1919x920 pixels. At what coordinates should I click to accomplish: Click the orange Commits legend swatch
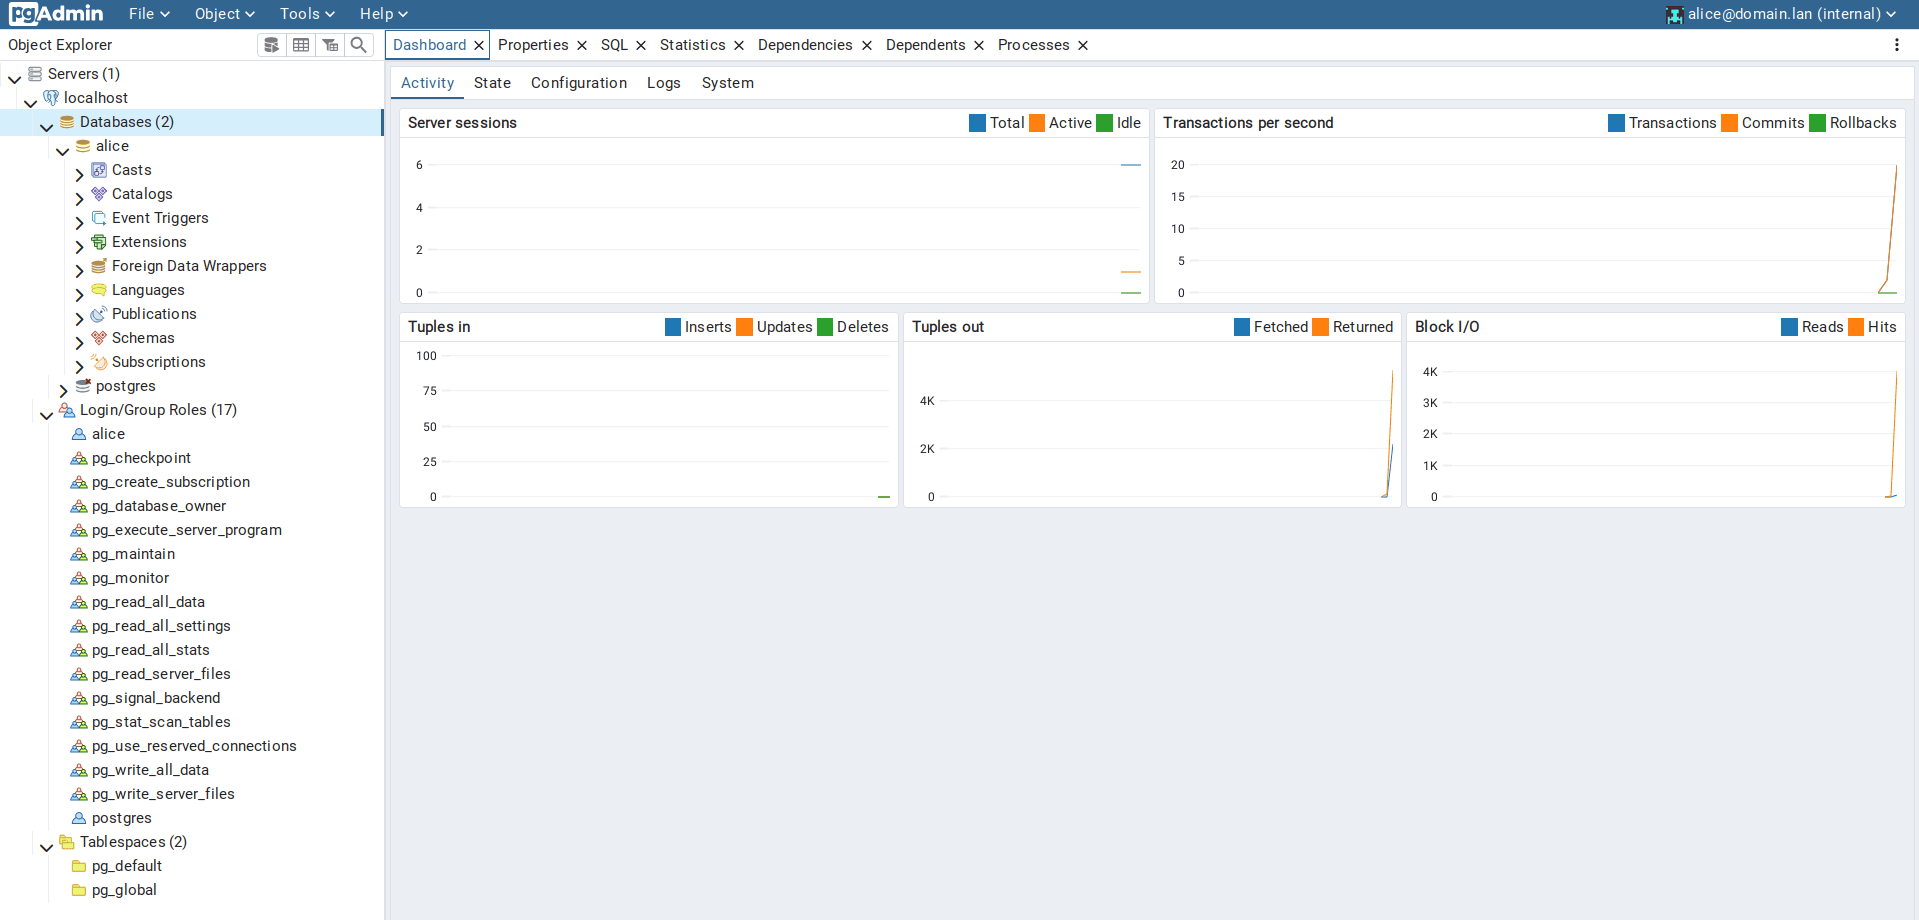pyautogui.click(x=1729, y=123)
